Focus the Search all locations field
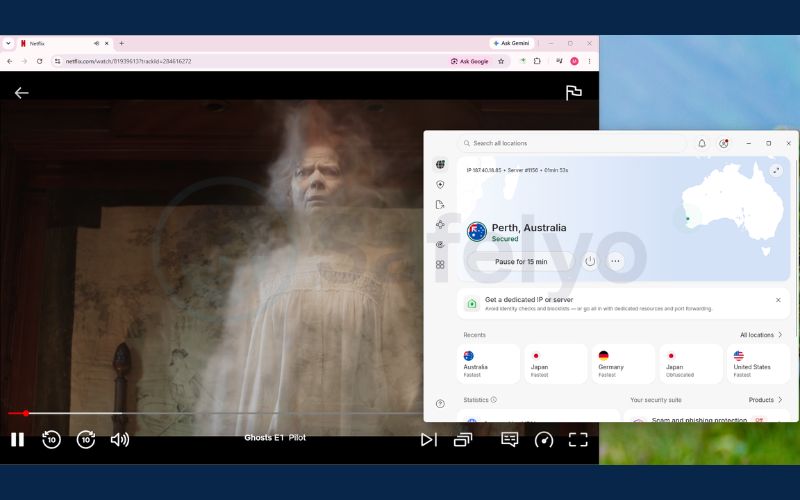 pyautogui.click(x=571, y=143)
